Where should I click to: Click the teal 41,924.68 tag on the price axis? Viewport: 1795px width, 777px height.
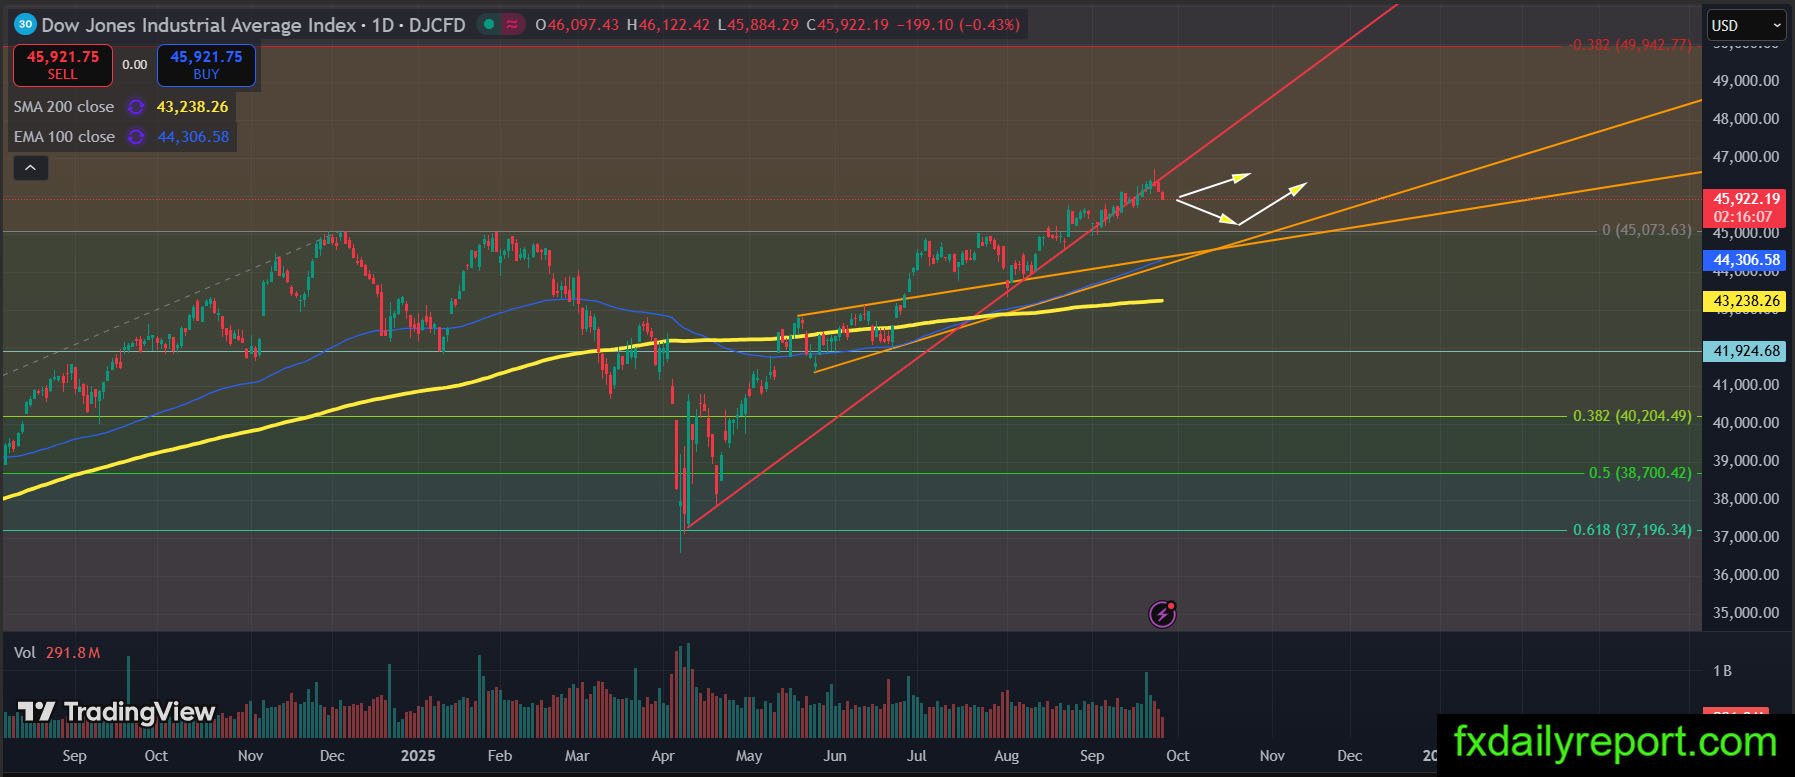(x=1745, y=351)
